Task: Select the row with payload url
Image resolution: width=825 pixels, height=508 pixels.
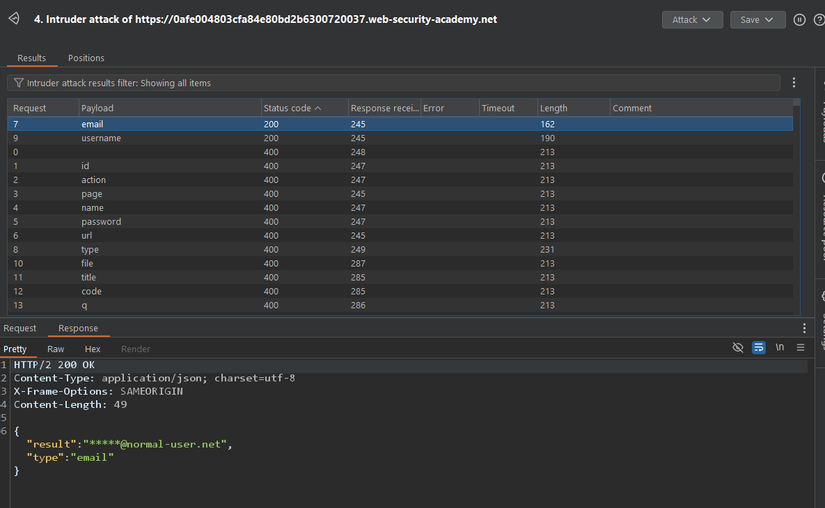Action: (400, 236)
